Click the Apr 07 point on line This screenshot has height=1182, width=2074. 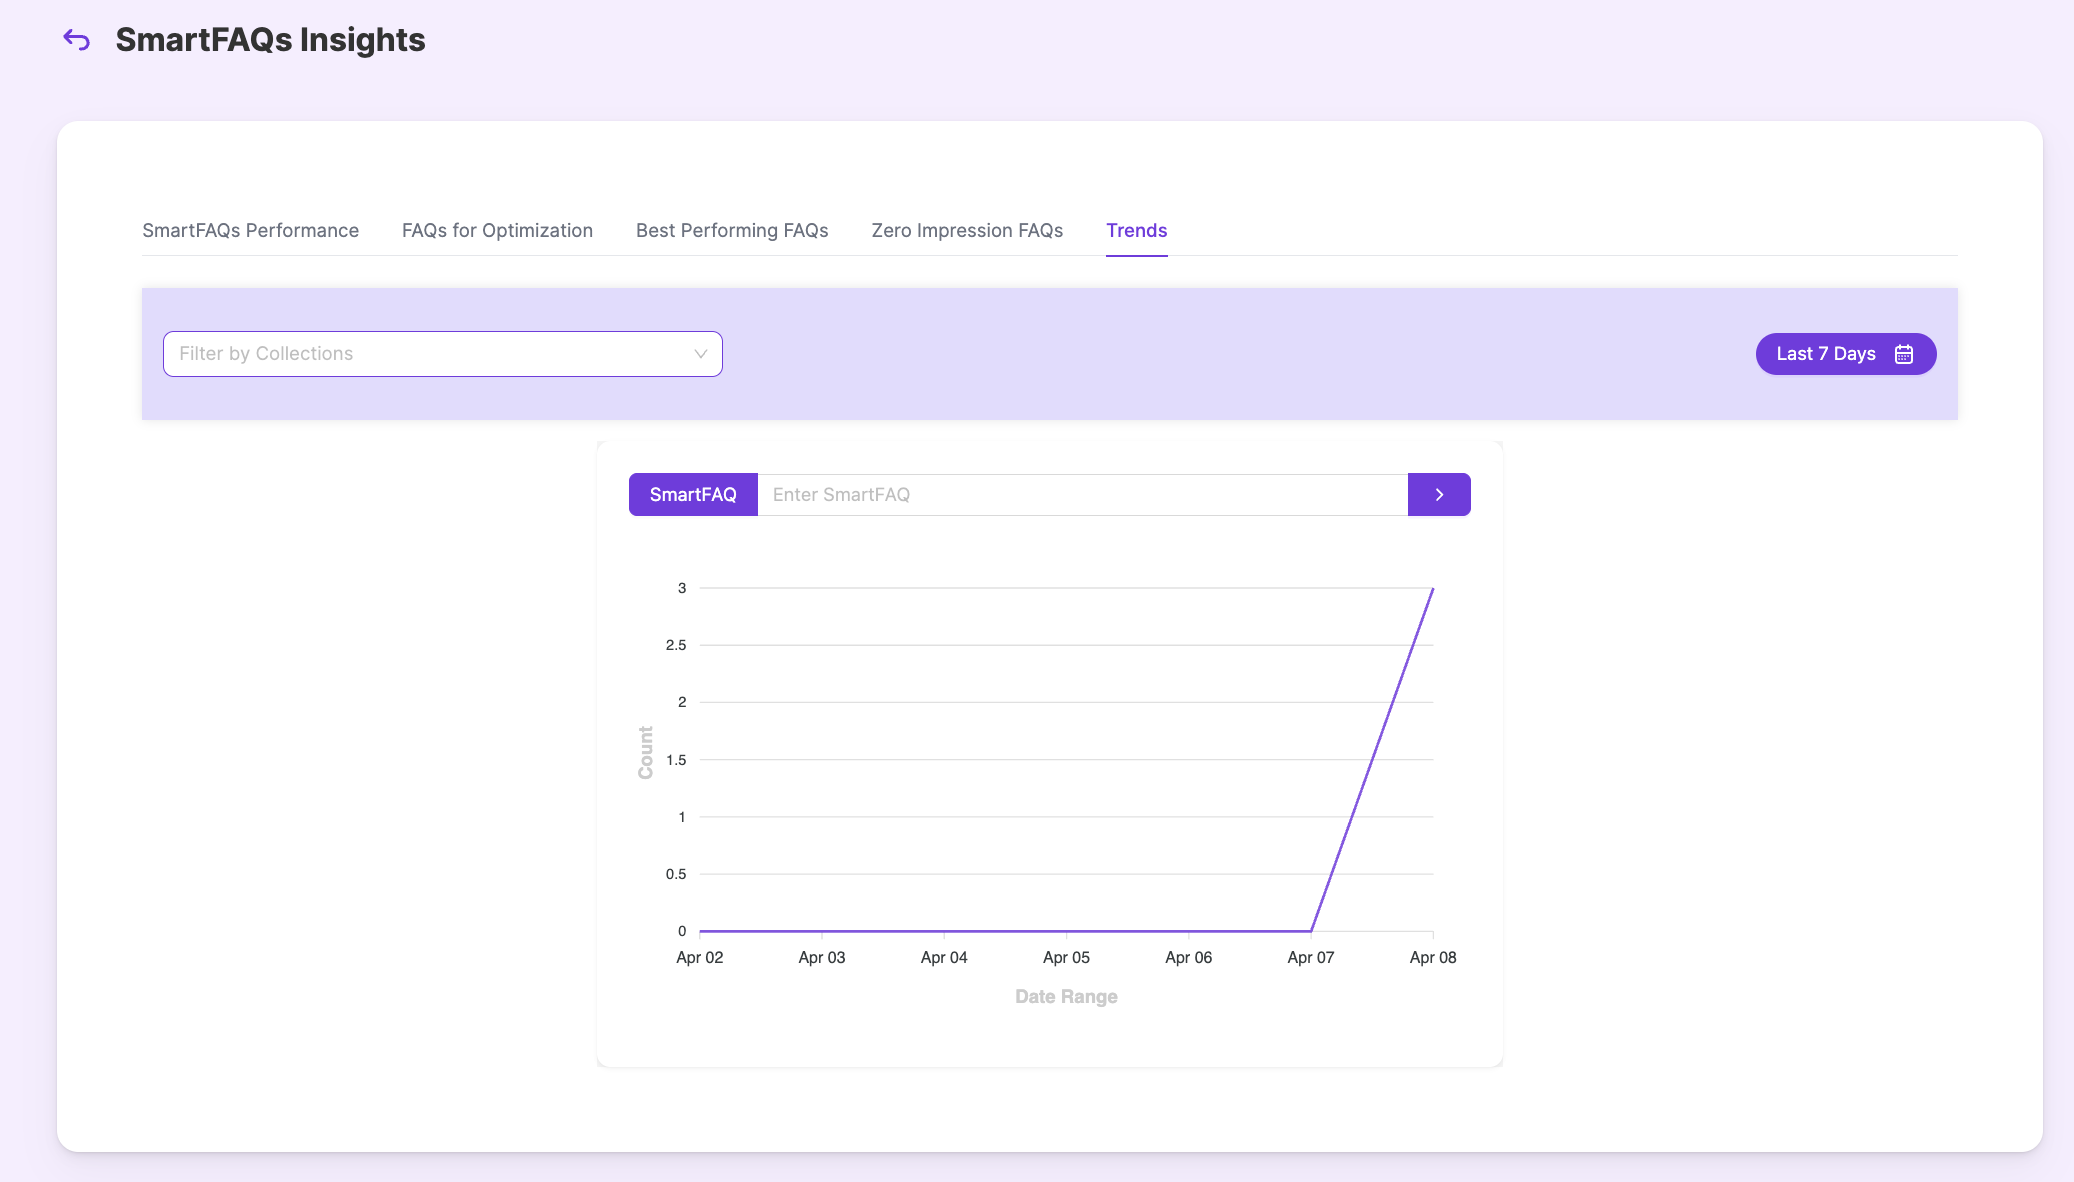pyautogui.click(x=1311, y=931)
